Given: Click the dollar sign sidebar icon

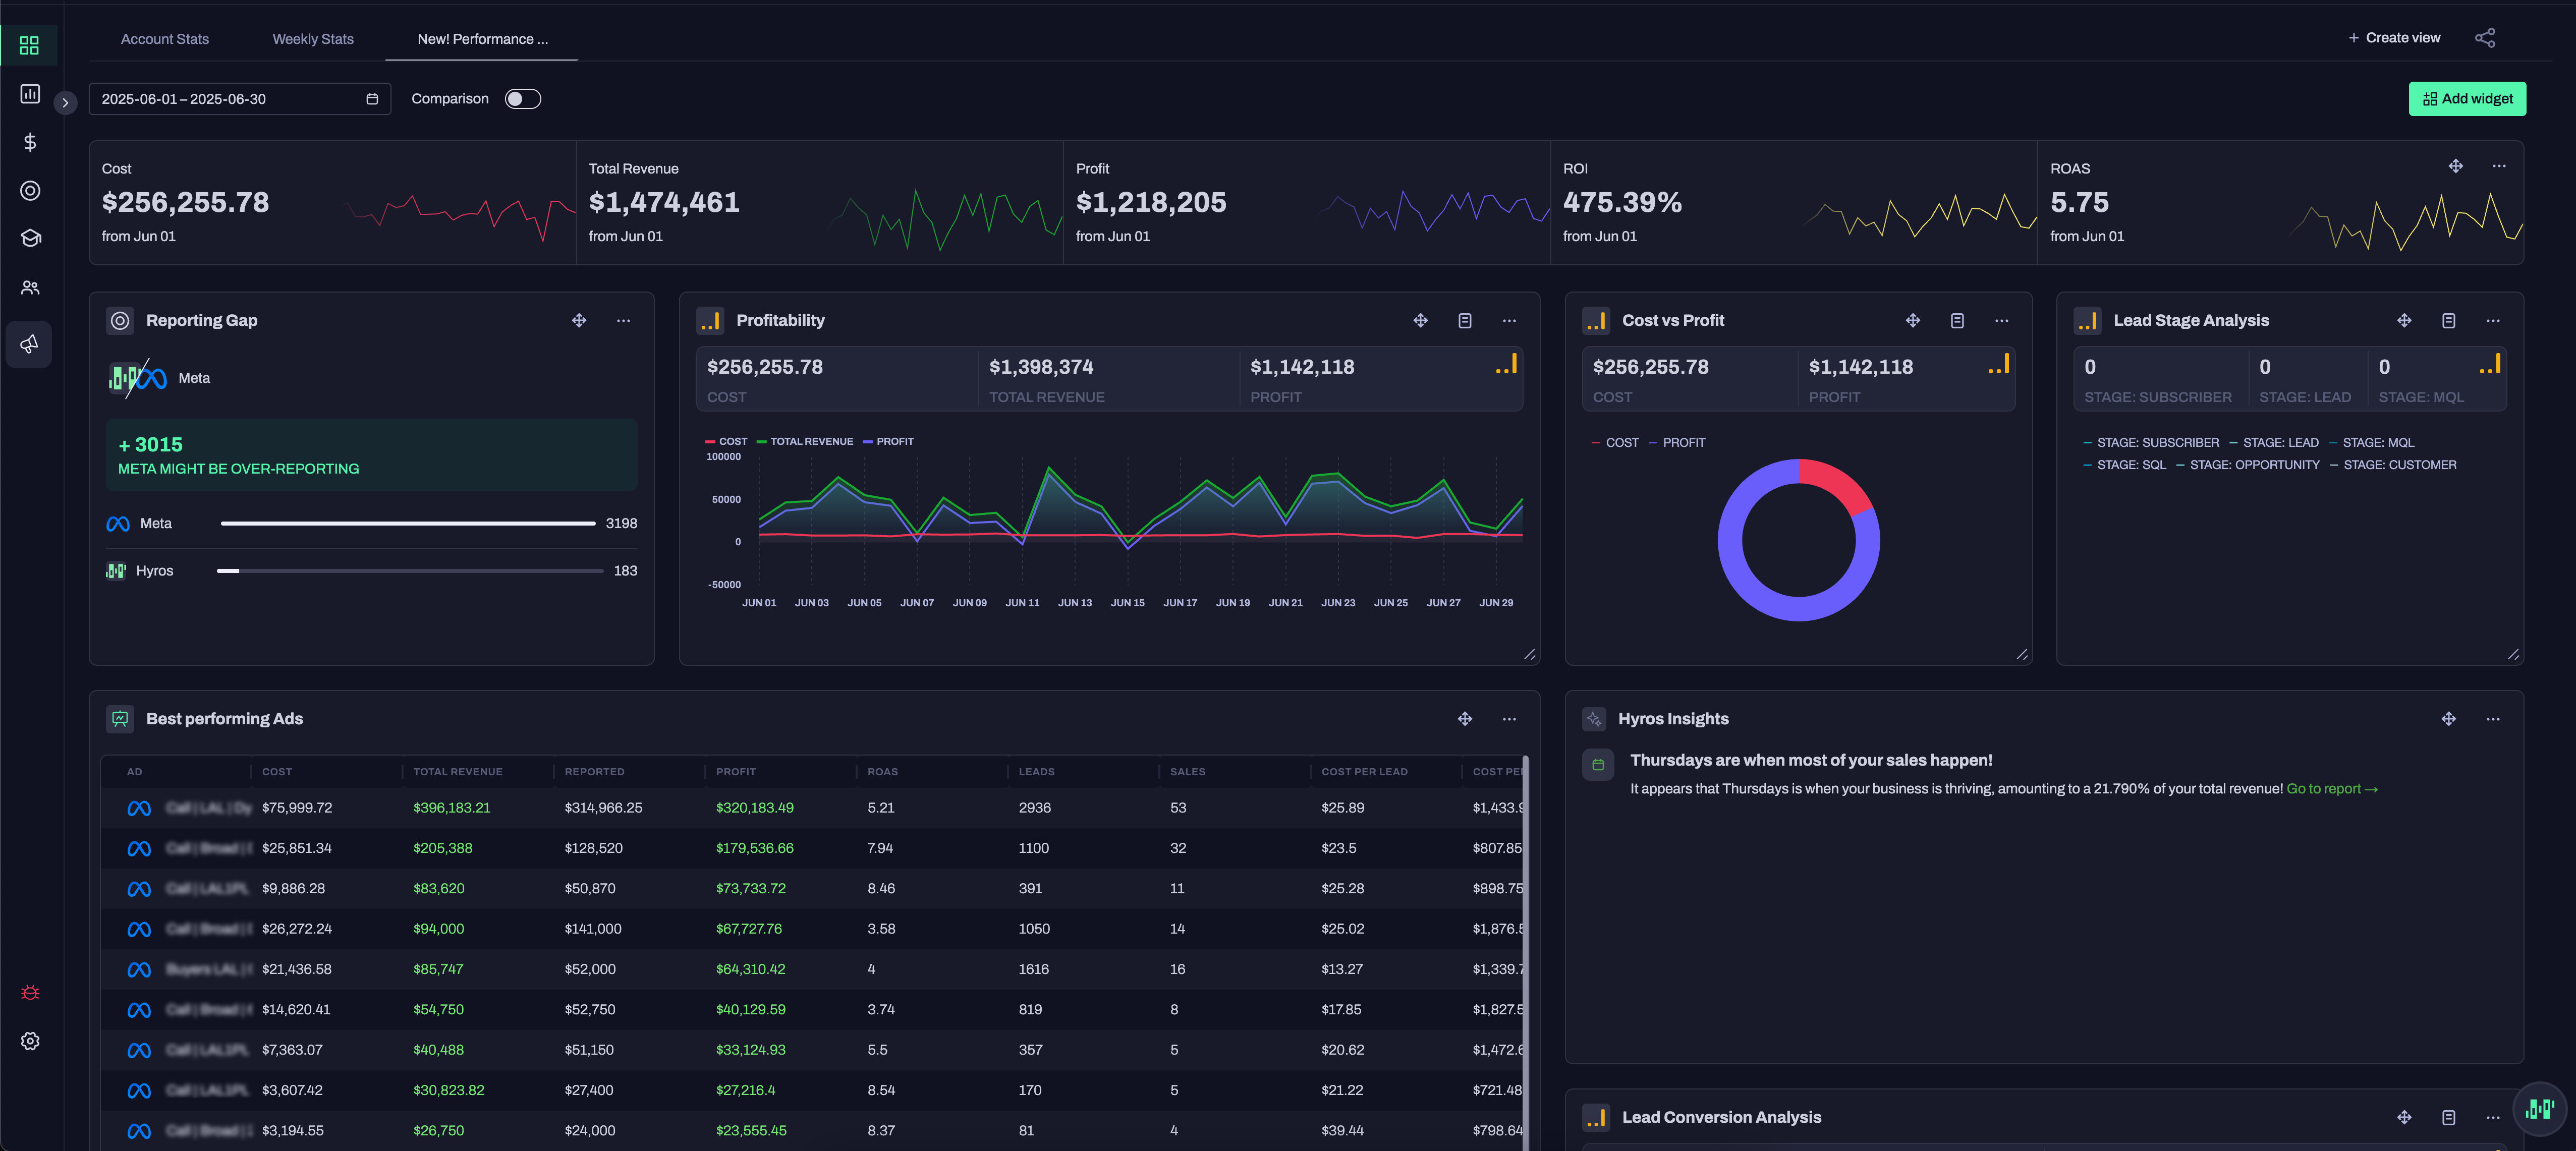Looking at the screenshot, I should (x=30, y=142).
